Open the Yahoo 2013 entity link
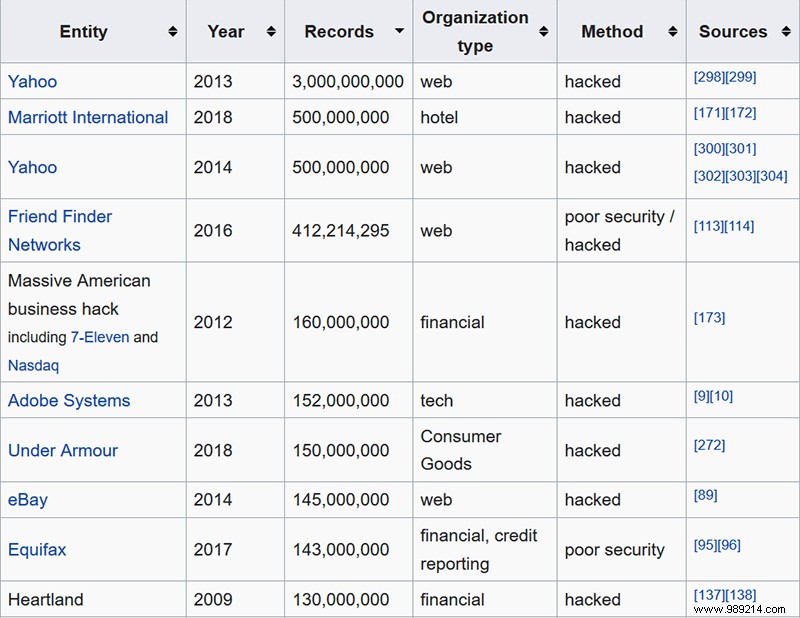The height and width of the screenshot is (618, 800). [x=32, y=81]
